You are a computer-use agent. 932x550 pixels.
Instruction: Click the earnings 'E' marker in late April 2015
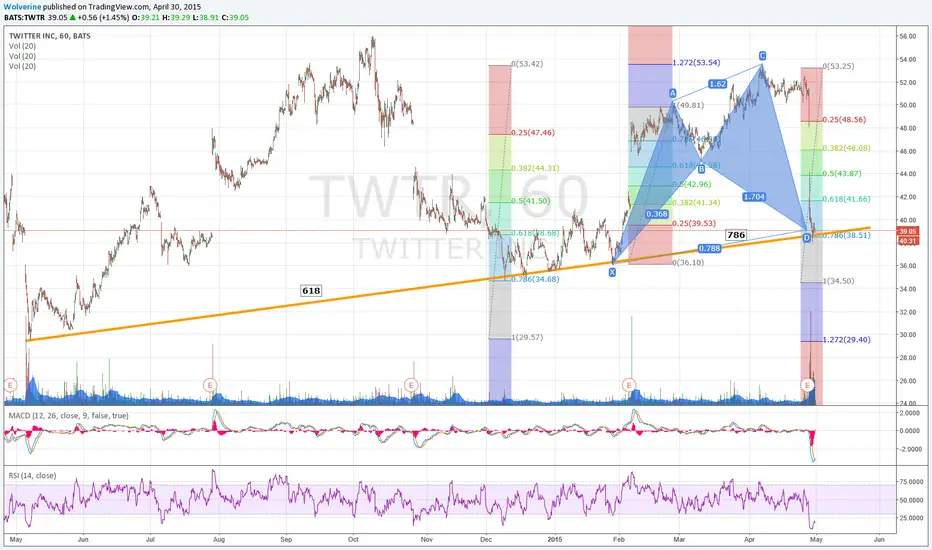807,385
